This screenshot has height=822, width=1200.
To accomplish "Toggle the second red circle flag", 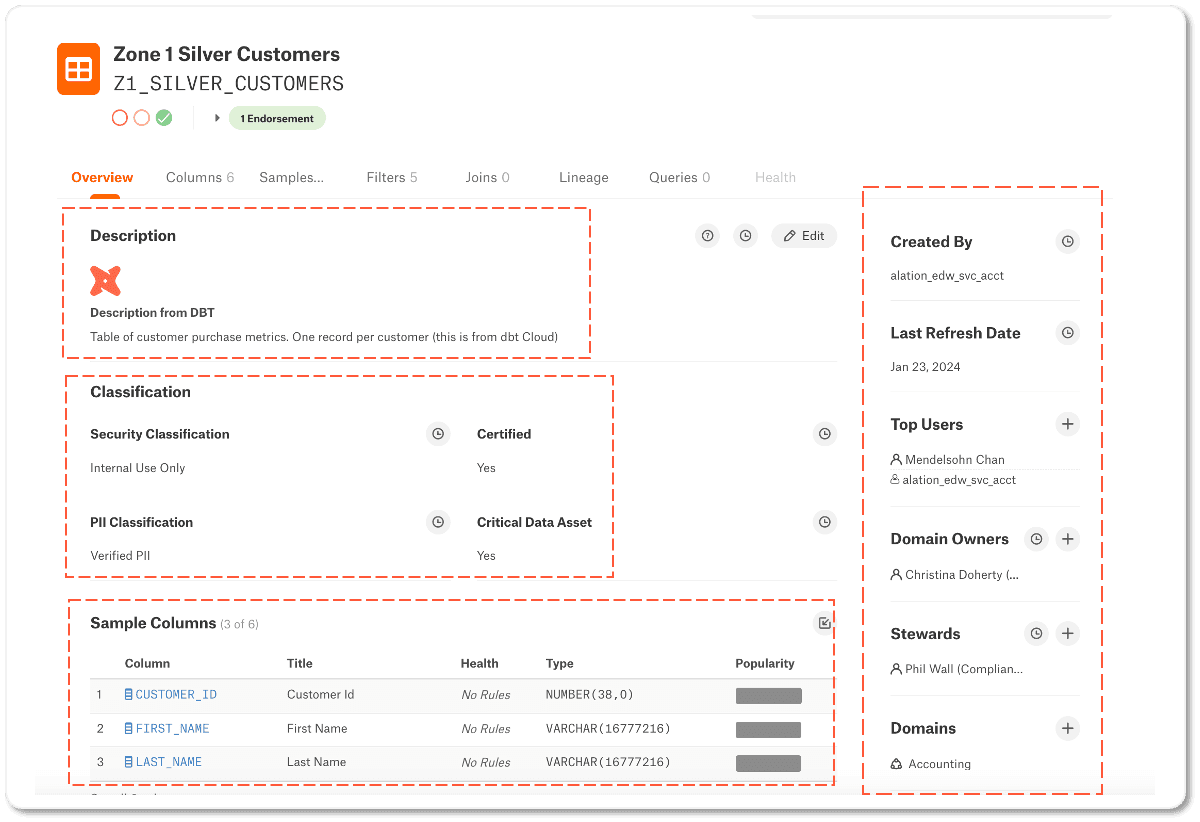I will pos(142,118).
